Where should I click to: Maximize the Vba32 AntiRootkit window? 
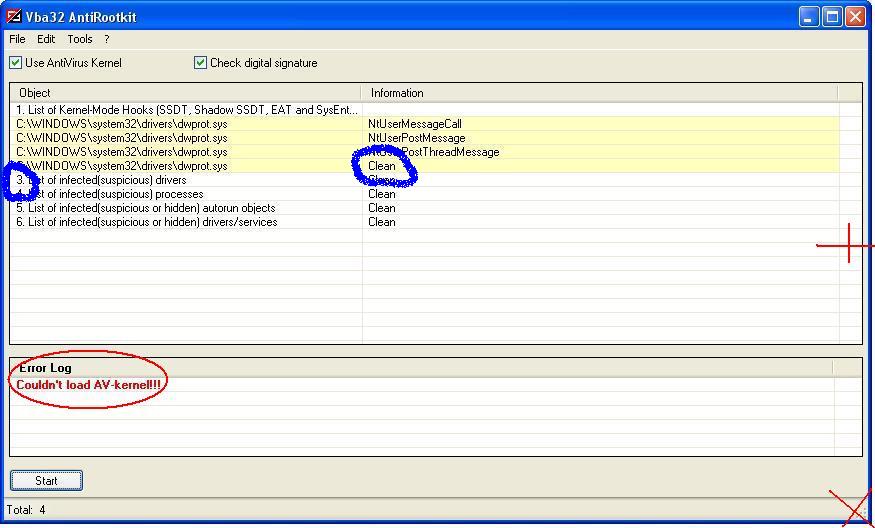point(832,16)
